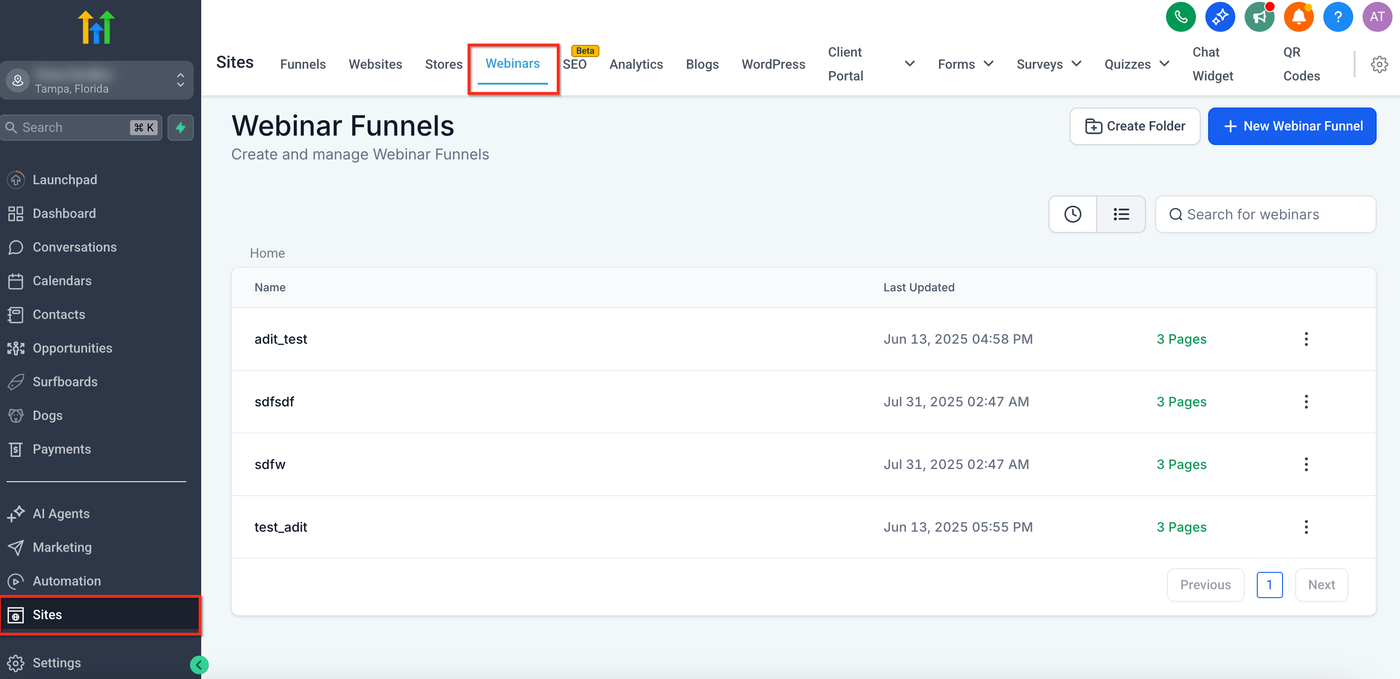The height and width of the screenshot is (679, 1400).
Task: Open the help question mark icon
Action: point(1338,16)
